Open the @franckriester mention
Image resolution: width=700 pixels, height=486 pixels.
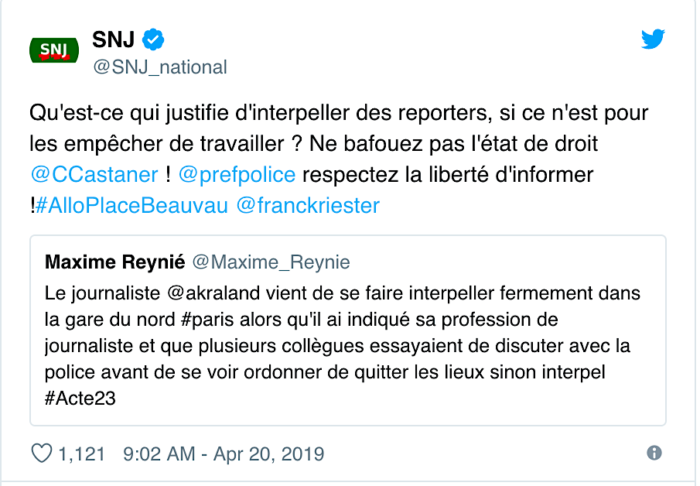coord(308,206)
